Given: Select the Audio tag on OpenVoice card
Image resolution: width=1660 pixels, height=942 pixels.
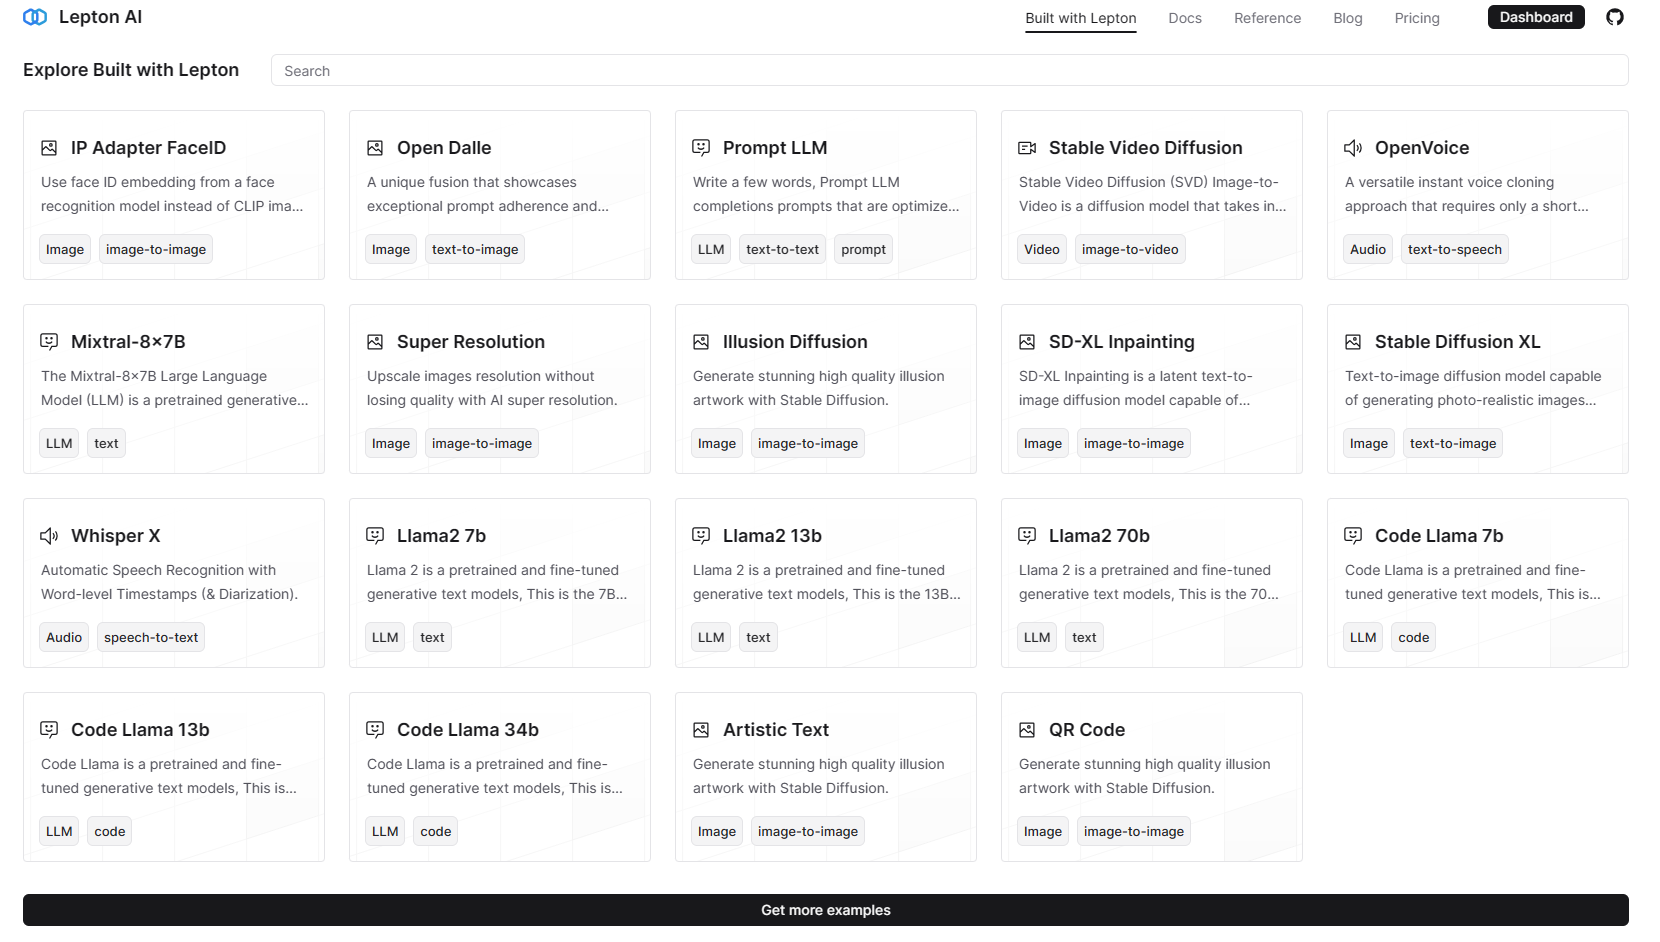Looking at the screenshot, I should point(1368,249).
